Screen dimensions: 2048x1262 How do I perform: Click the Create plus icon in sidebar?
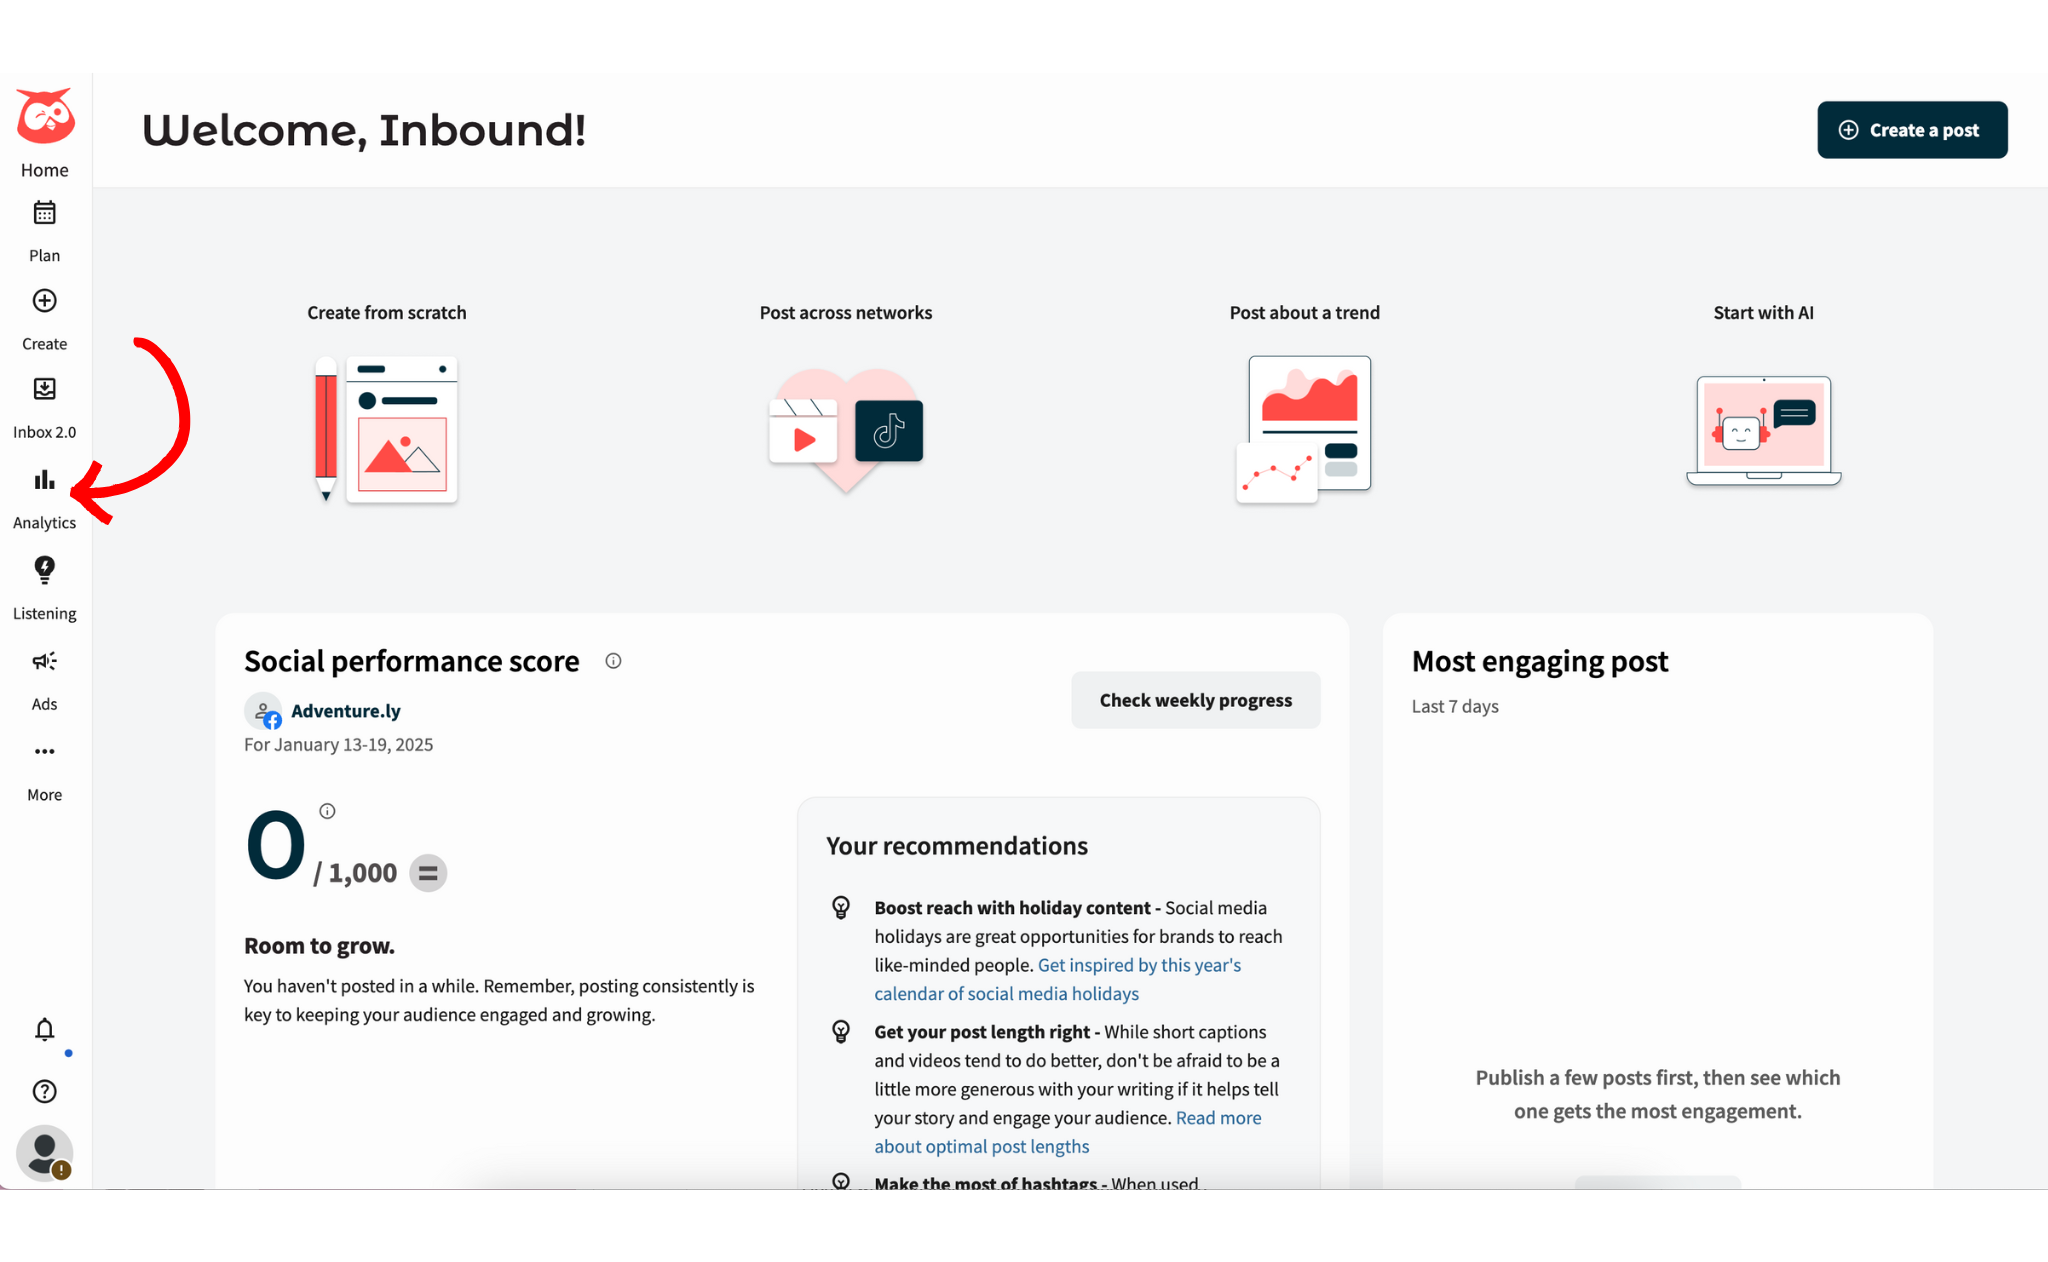coord(45,301)
